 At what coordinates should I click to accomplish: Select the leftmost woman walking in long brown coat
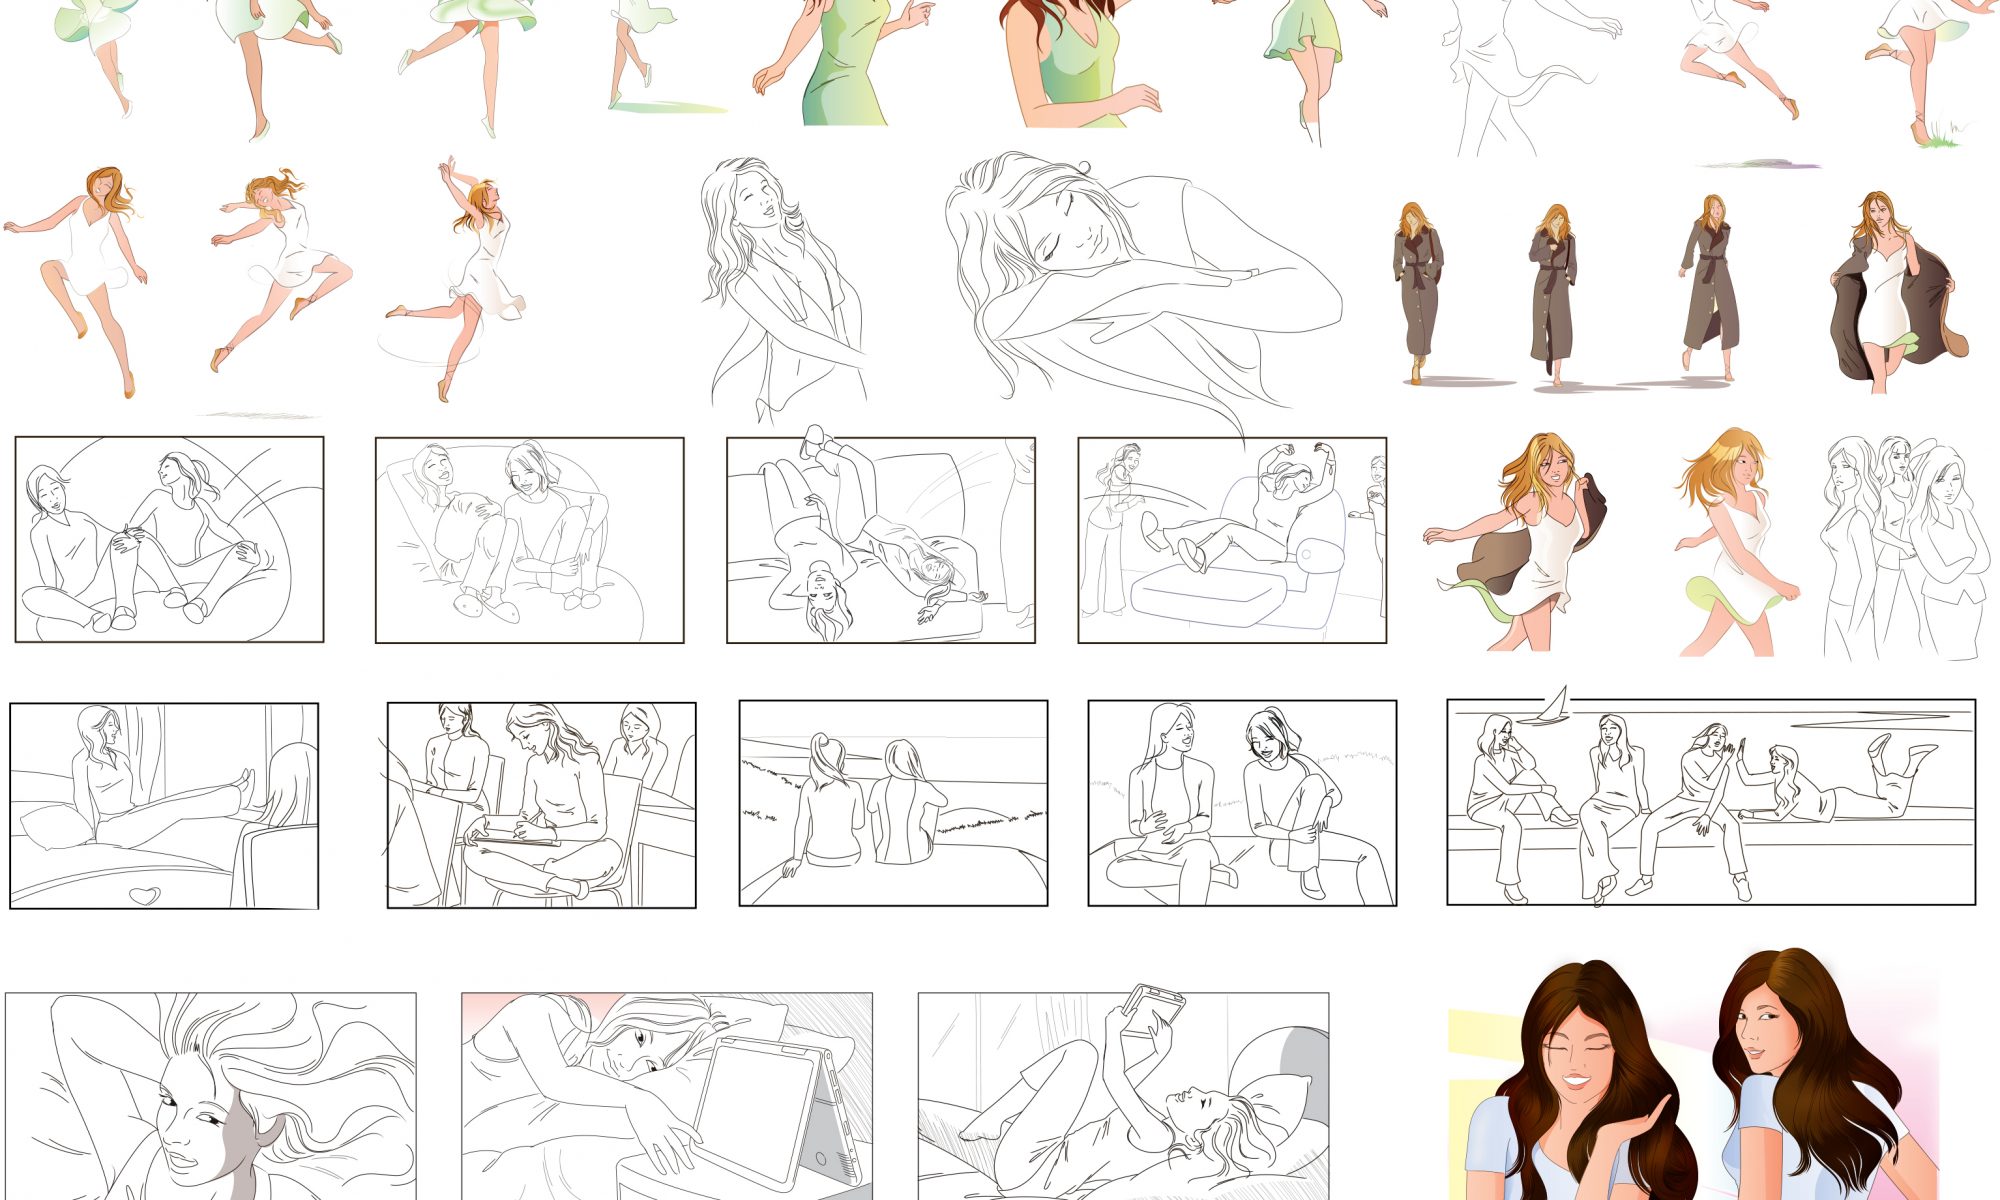[1417, 292]
